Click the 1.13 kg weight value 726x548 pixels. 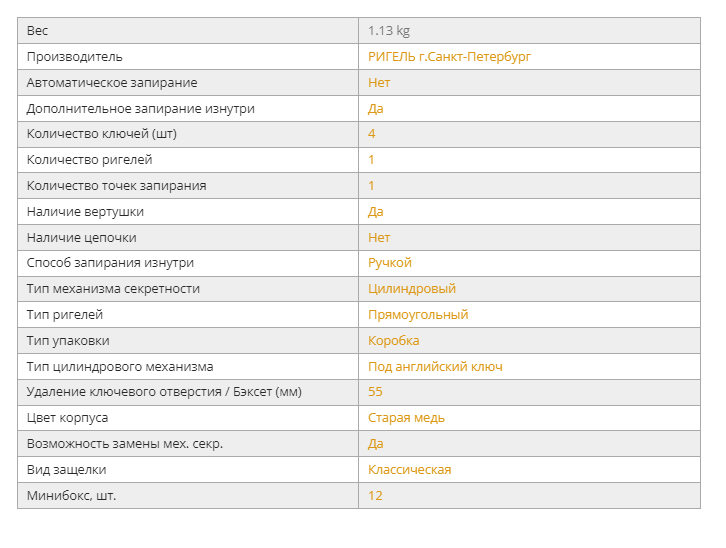(x=388, y=31)
